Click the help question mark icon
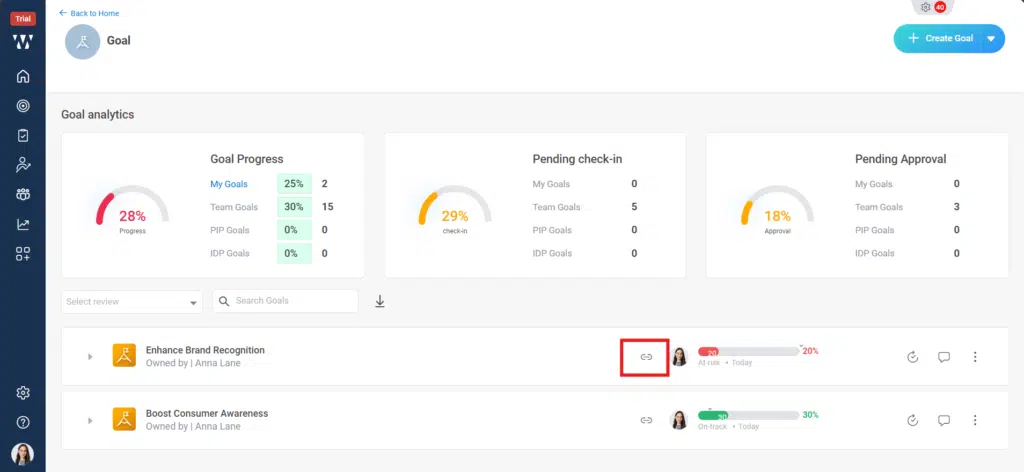The width and height of the screenshot is (1024, 472). (x=22, y=422)
